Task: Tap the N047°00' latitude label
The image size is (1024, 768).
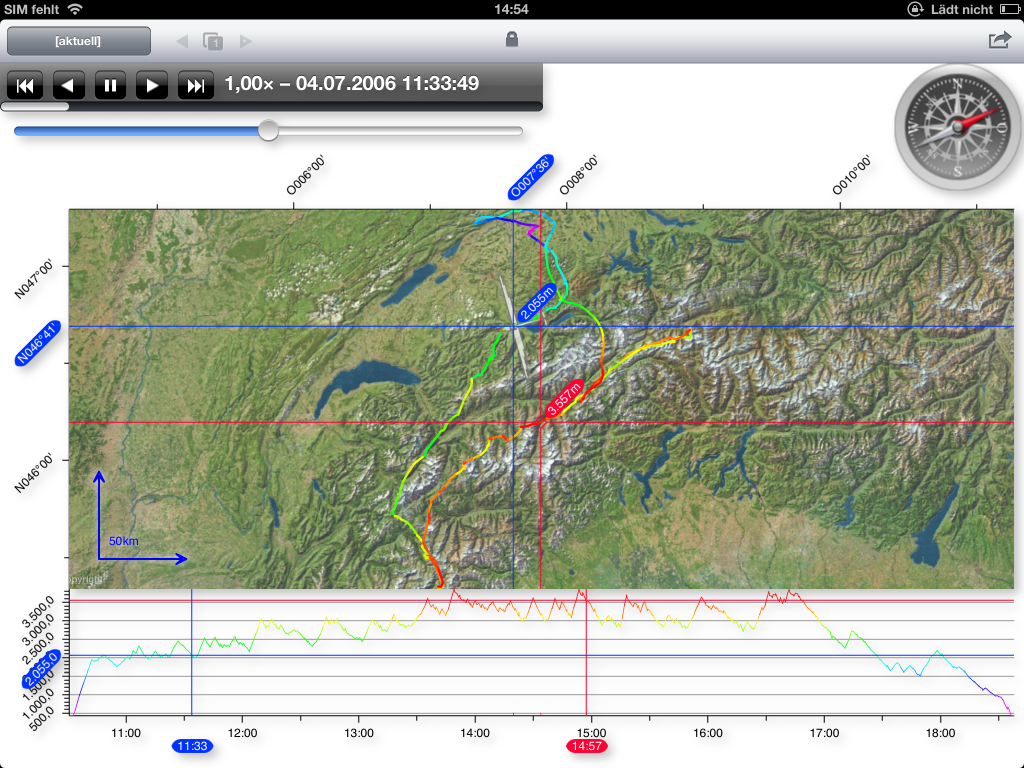Action: point(34,280)
